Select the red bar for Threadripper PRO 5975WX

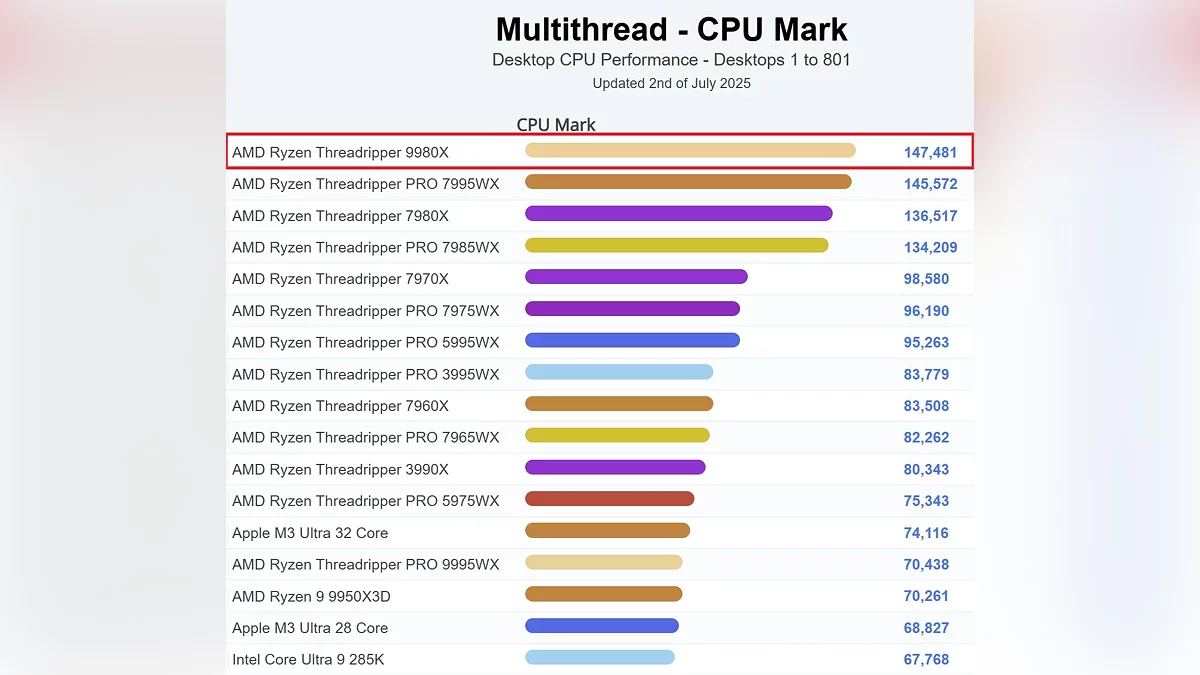(609, 499)
